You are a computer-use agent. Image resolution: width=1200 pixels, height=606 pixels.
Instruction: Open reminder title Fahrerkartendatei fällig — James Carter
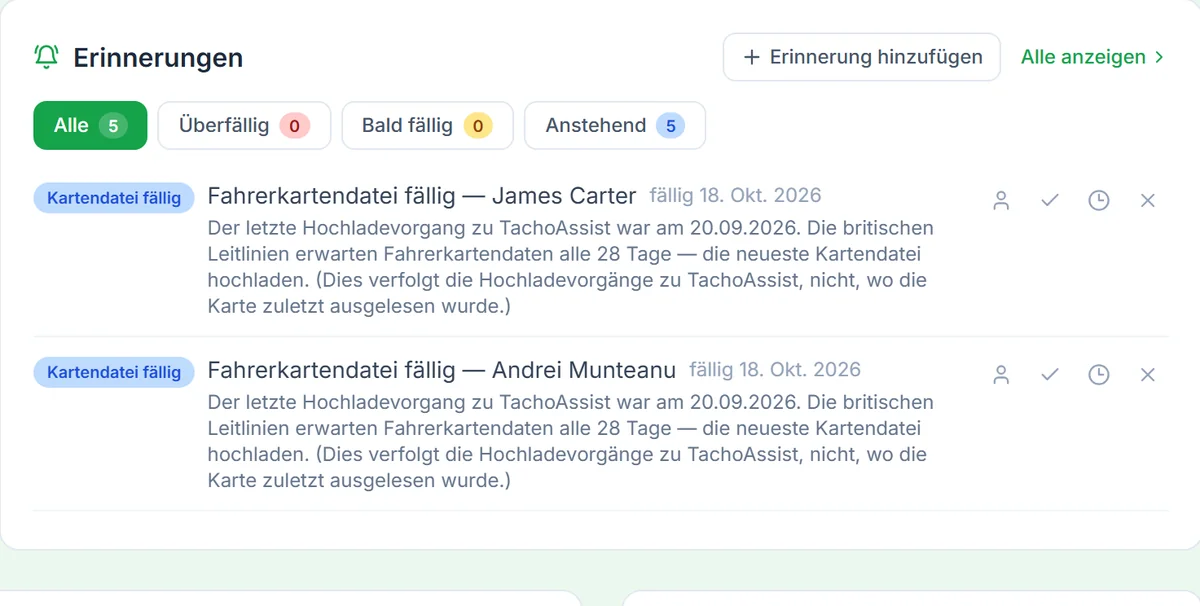click(422, 195)
